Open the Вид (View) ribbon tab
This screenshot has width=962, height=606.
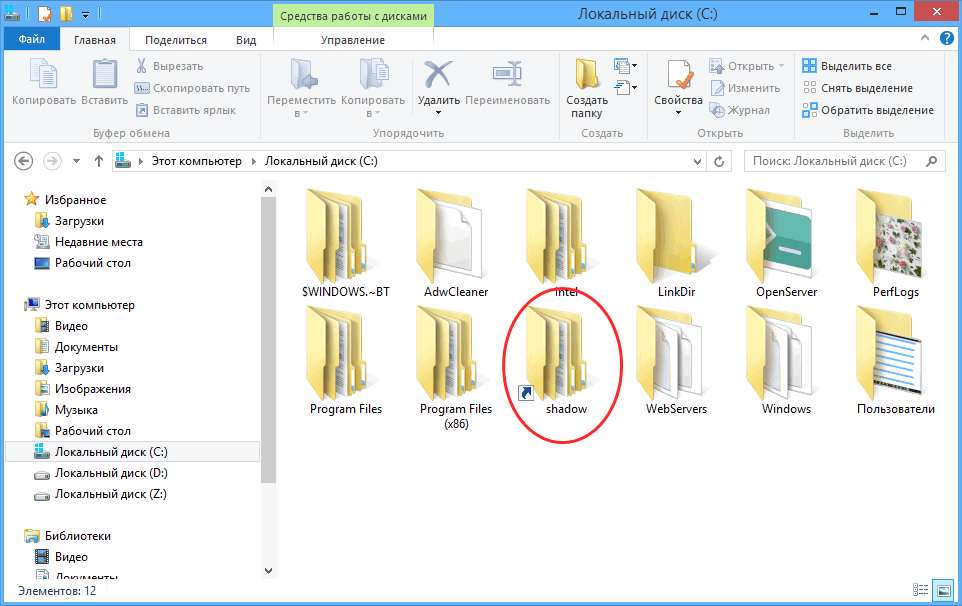(x=246, y=40)
